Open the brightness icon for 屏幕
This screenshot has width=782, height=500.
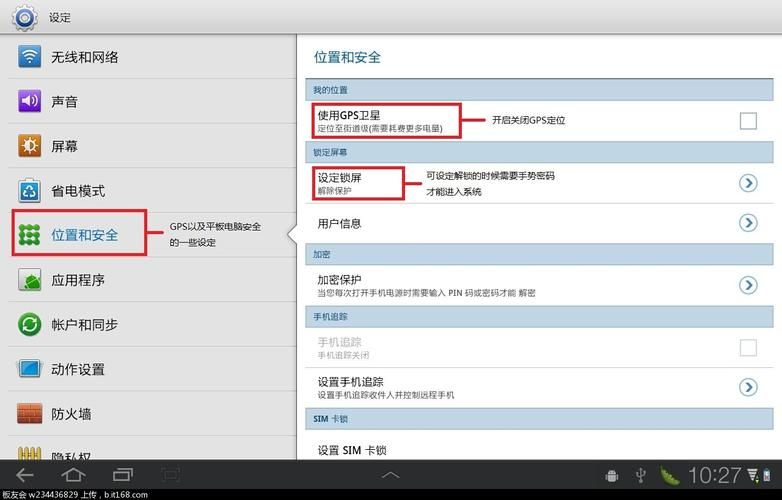pos(30,146)
